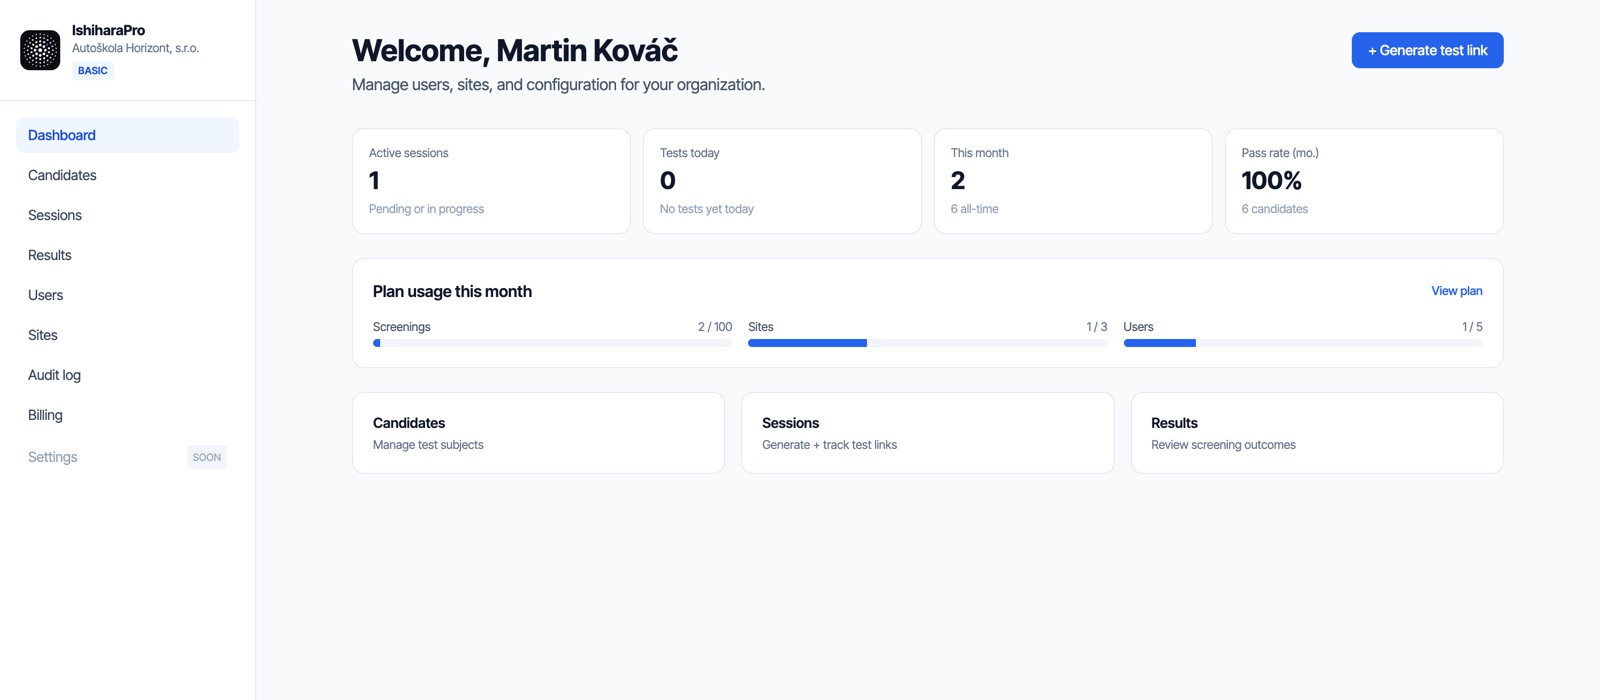This screenshot has width=1600, height=700.
Task: Click the '6 candidates' text
Action: click(x=1275, y=209)
